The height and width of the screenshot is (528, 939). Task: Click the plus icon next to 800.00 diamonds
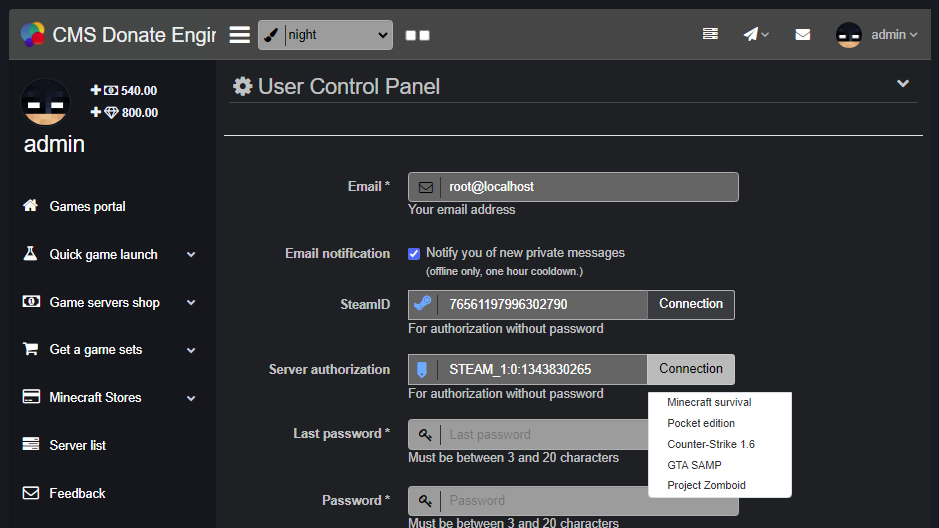pyautogui.click(x=96, y=112)
